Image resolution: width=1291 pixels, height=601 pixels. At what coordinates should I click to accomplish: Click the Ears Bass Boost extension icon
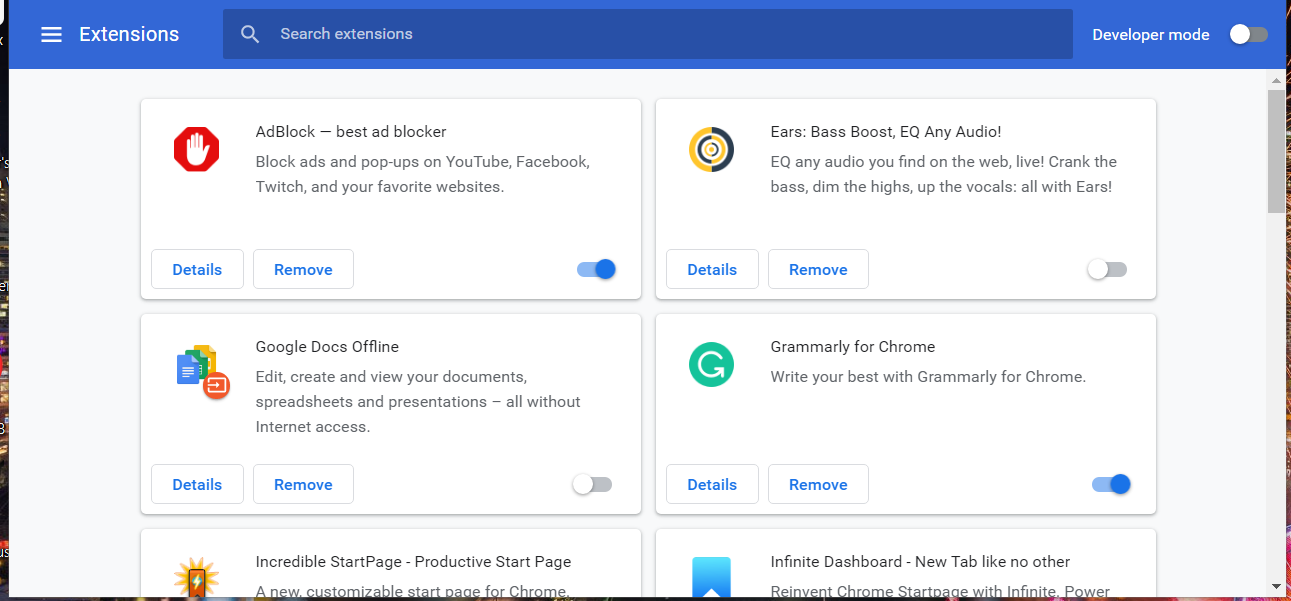click(x=711, y=150)
